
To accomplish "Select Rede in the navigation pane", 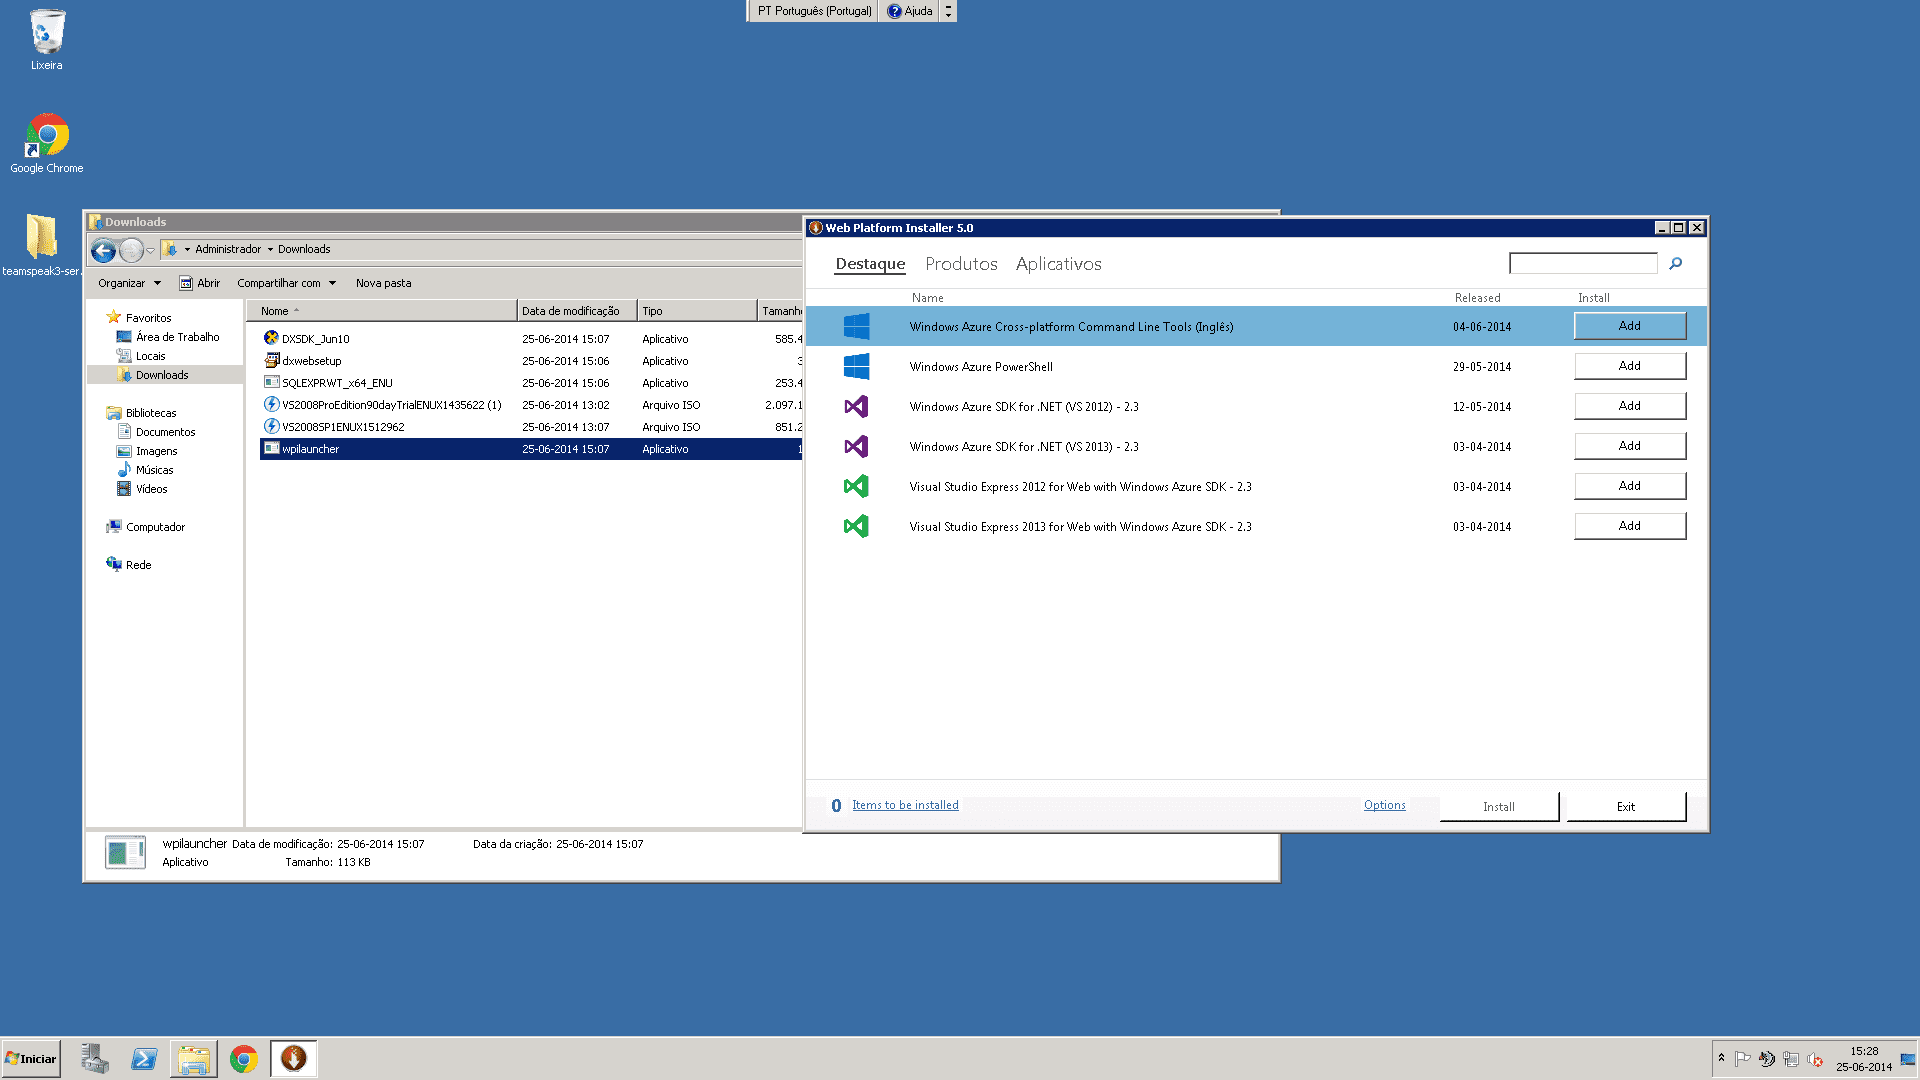I will pos(129,565).
